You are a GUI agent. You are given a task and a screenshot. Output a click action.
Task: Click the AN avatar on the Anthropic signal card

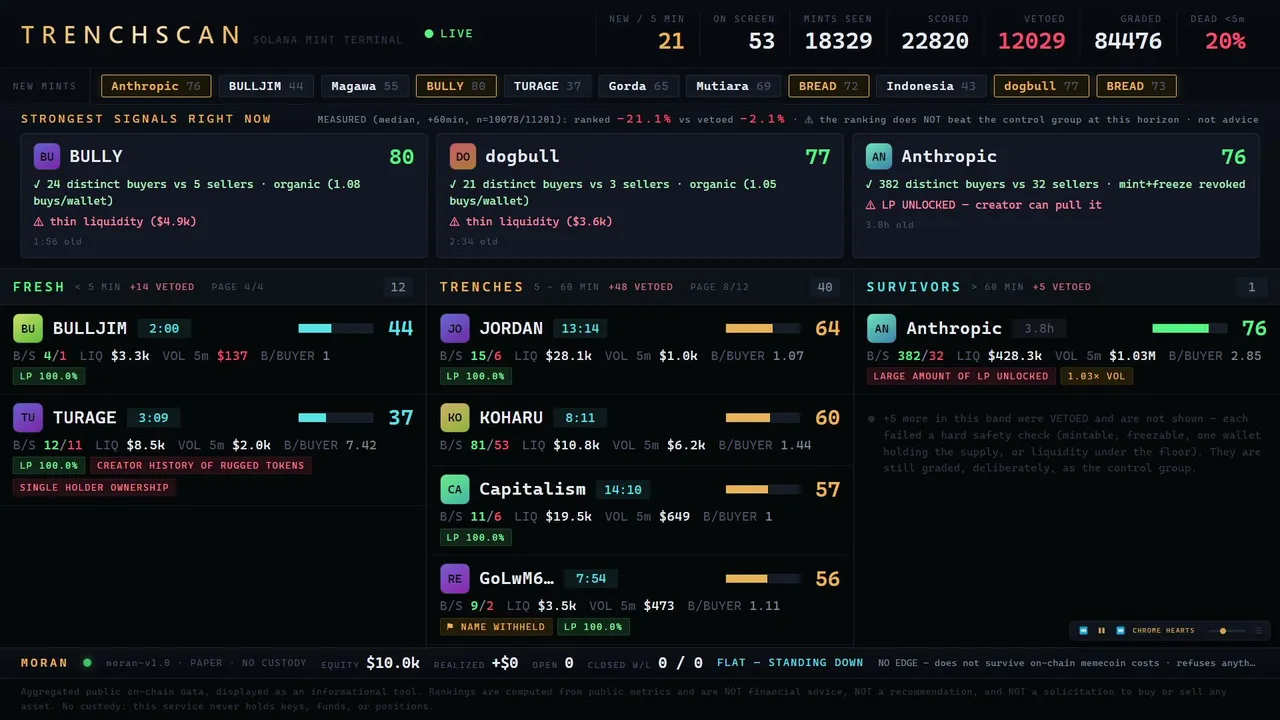879,156
